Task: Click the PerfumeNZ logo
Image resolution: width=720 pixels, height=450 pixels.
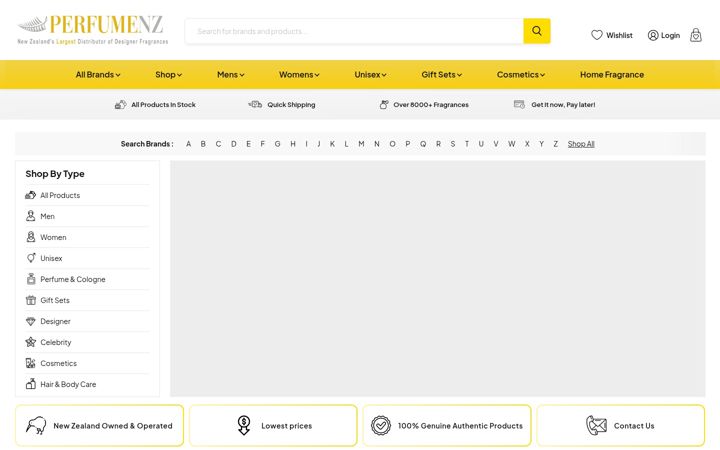Action: pyautogui.click(x=92, y=30)
